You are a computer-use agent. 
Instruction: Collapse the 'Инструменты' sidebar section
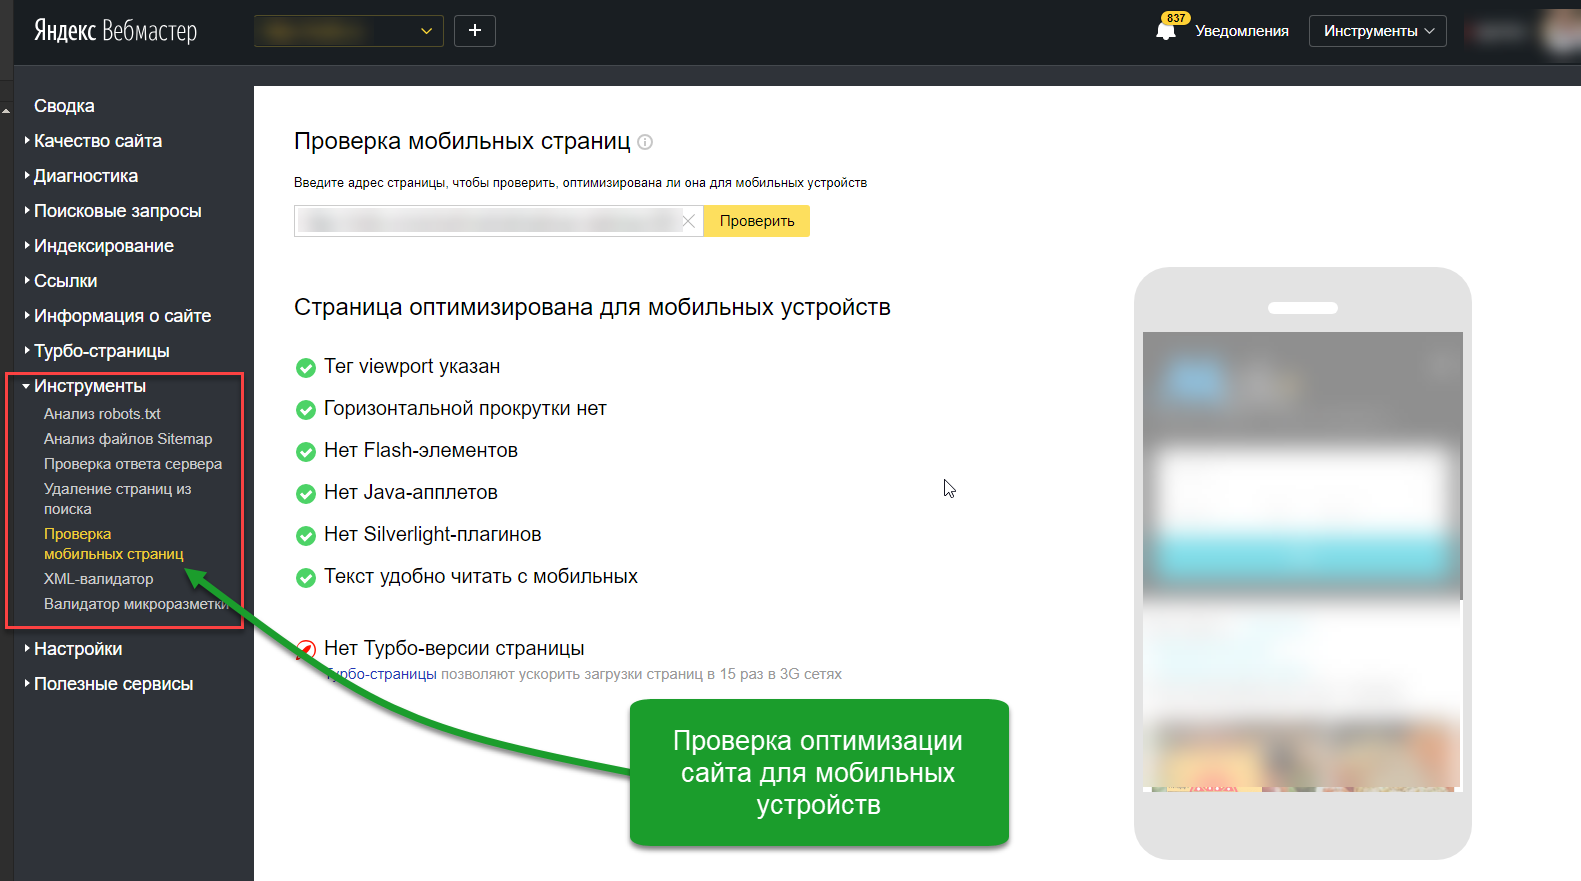pos(89,386)
